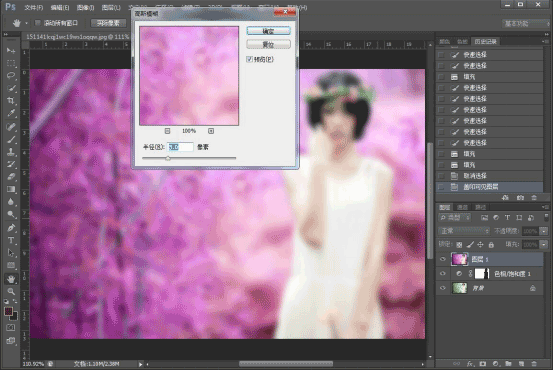Viewport: 553px width, 371px height.
Task: Set history brush source for 取消选择 state
Action: click(441, 176)
